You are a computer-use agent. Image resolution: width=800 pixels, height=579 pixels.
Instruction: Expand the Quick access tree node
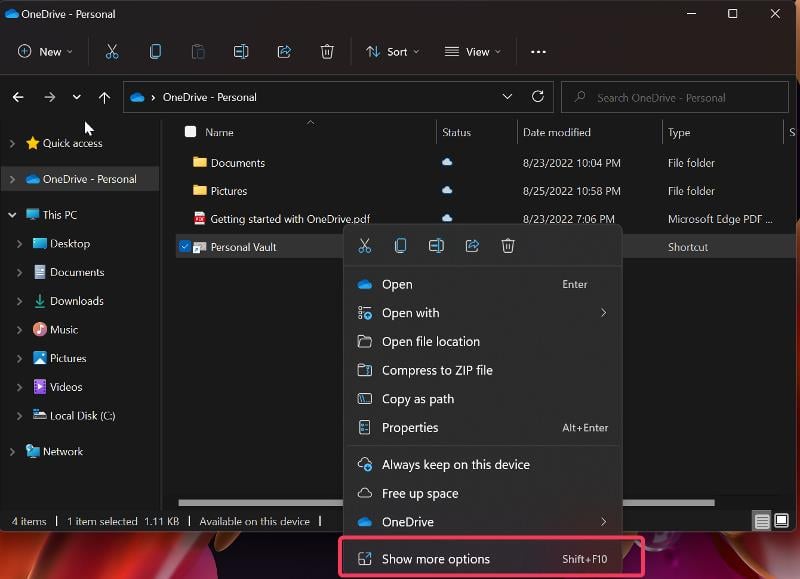coord(12,143)
